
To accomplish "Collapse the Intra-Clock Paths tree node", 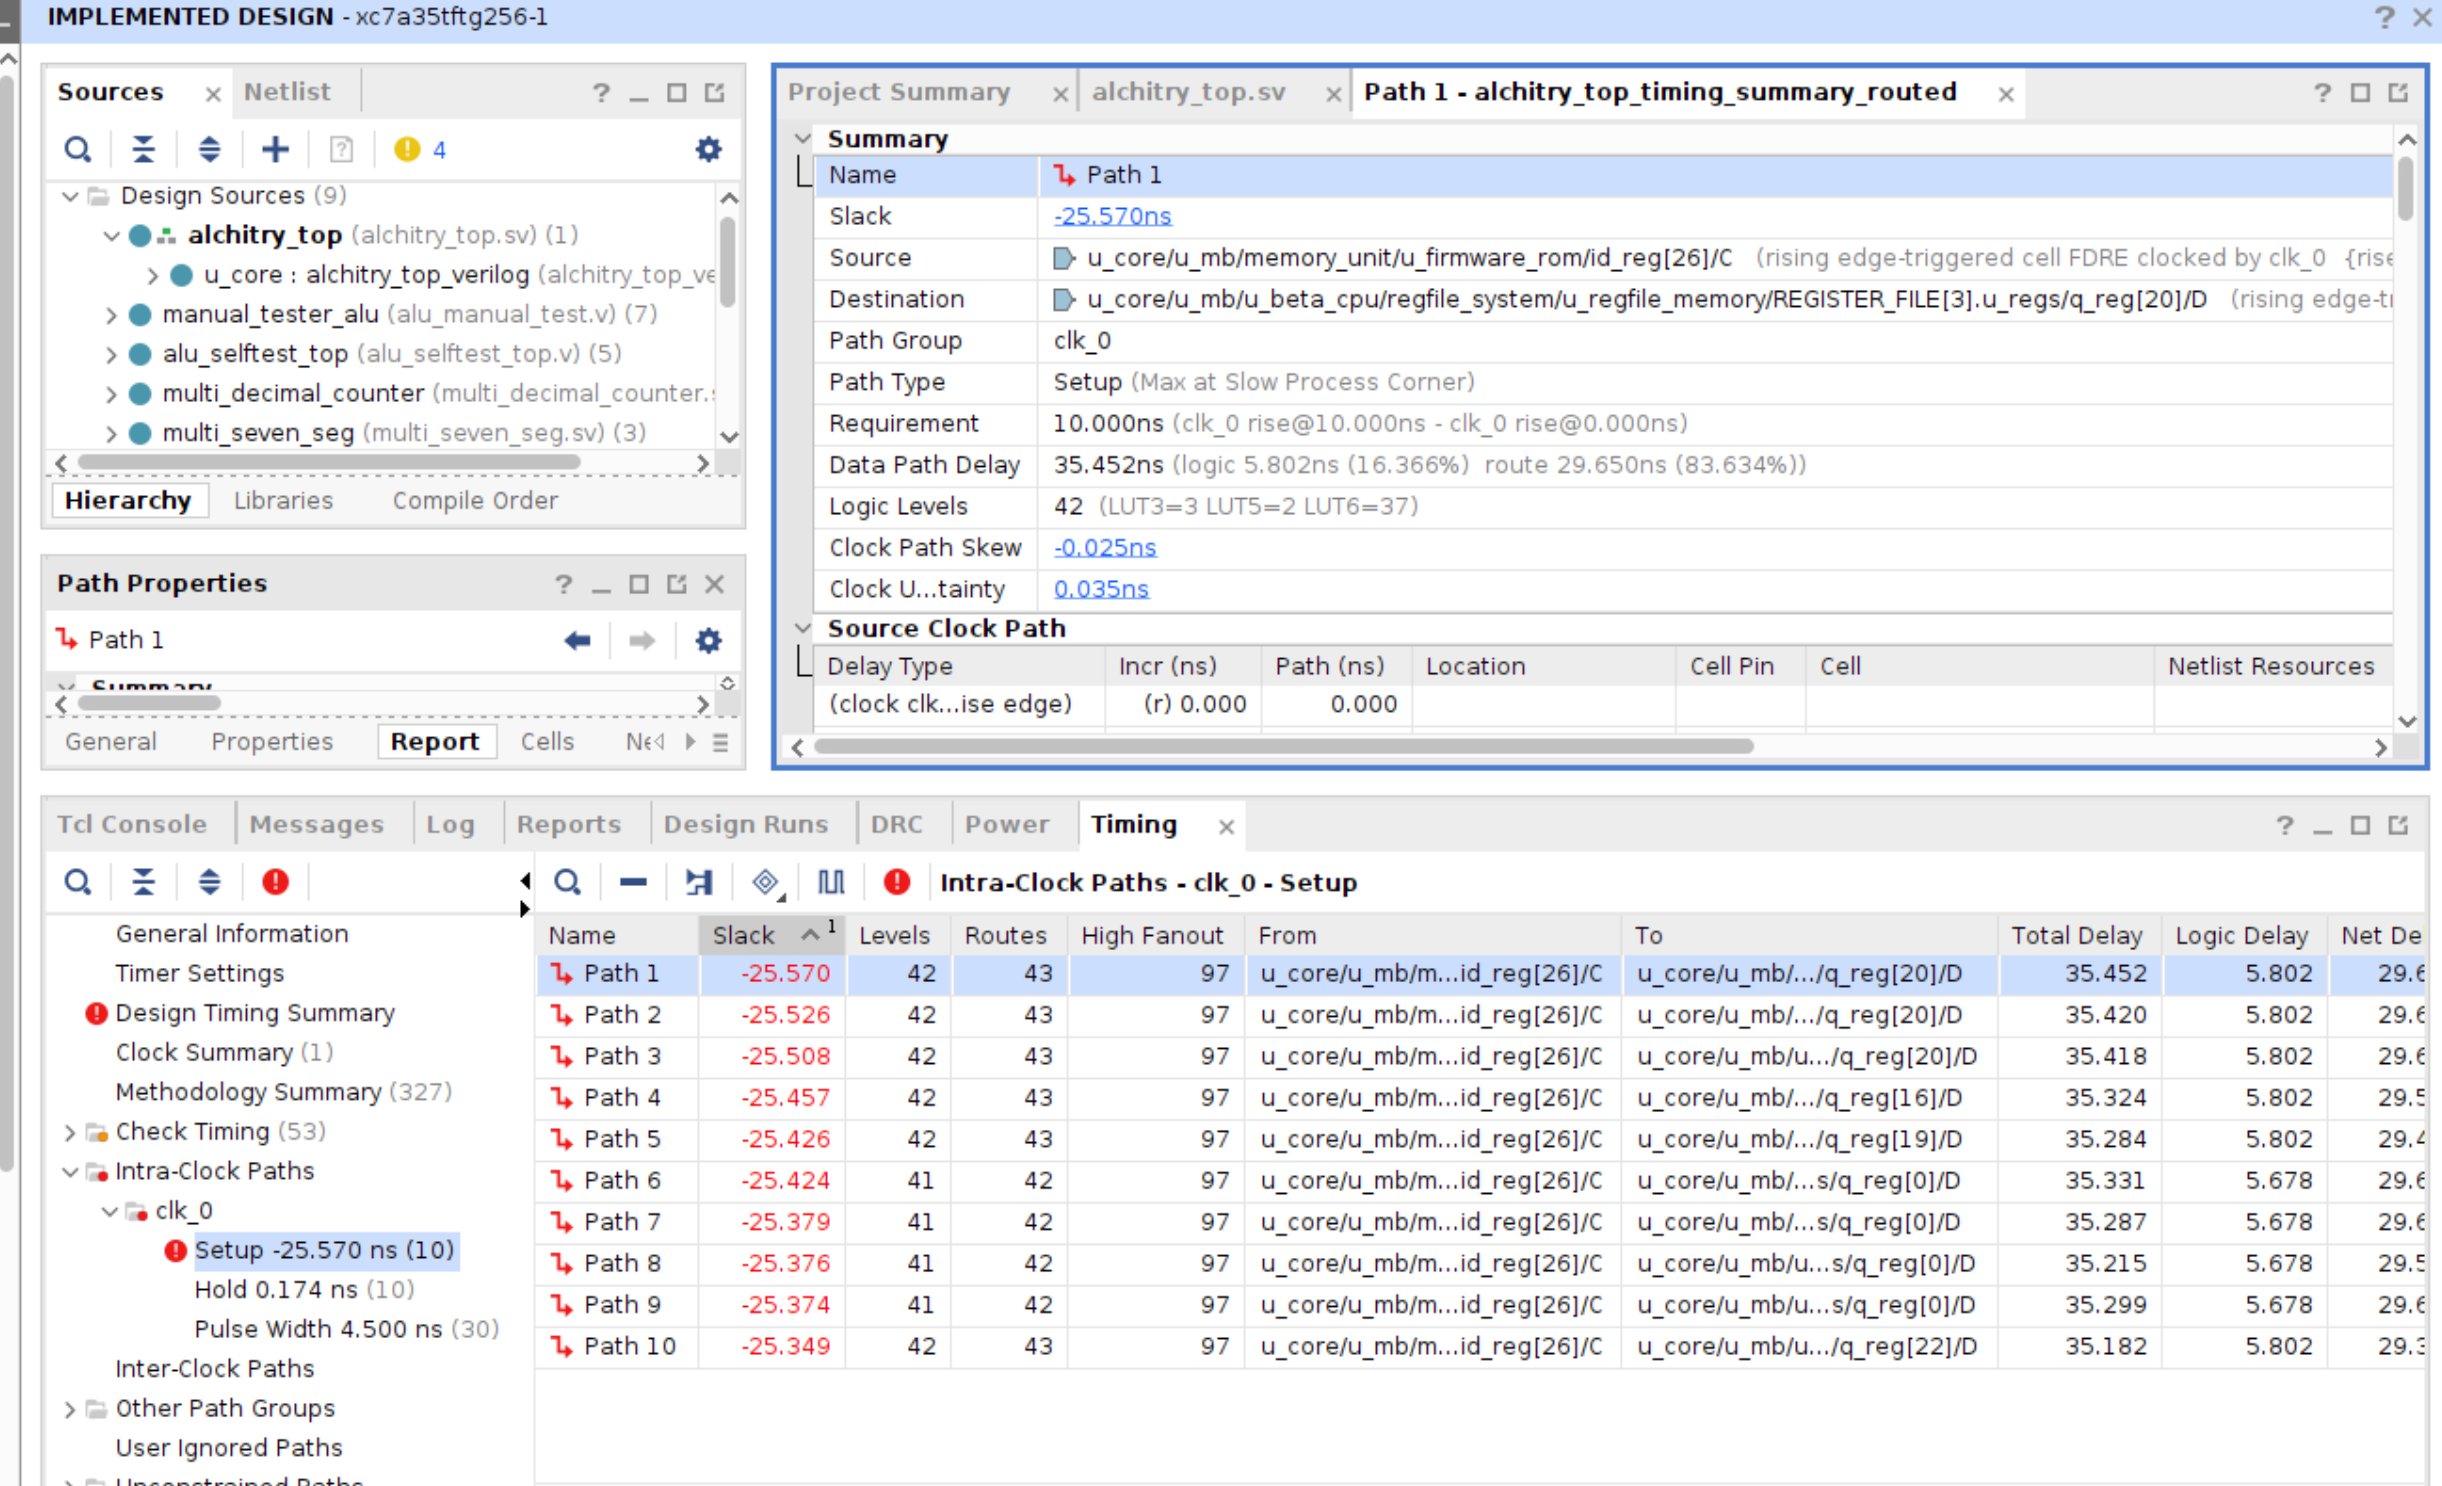I will pyautogui.click(x=70, y=1172).
